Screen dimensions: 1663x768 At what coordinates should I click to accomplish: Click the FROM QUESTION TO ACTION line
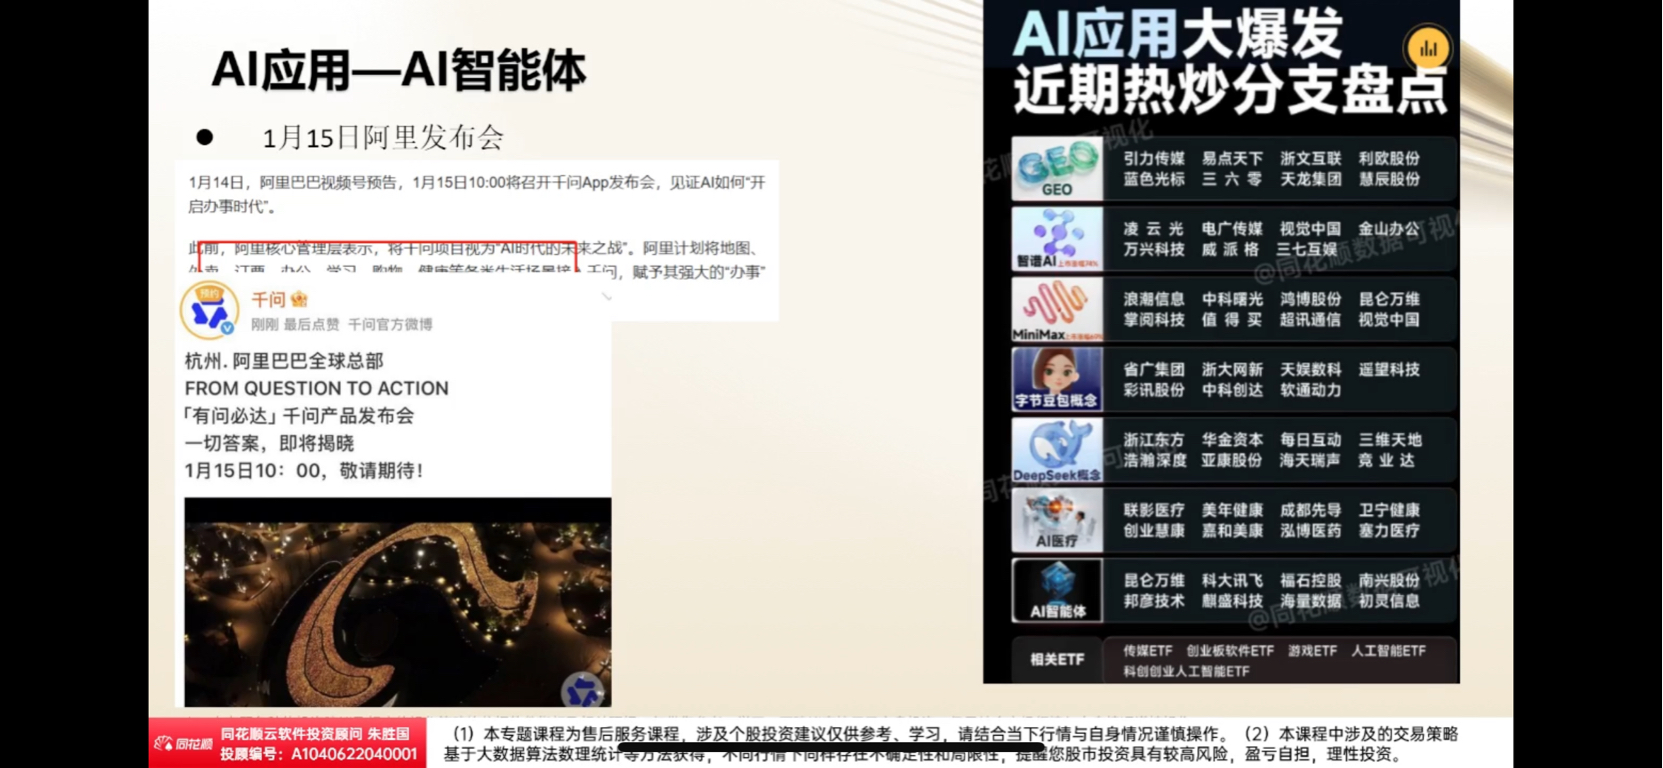pos(316,388)
